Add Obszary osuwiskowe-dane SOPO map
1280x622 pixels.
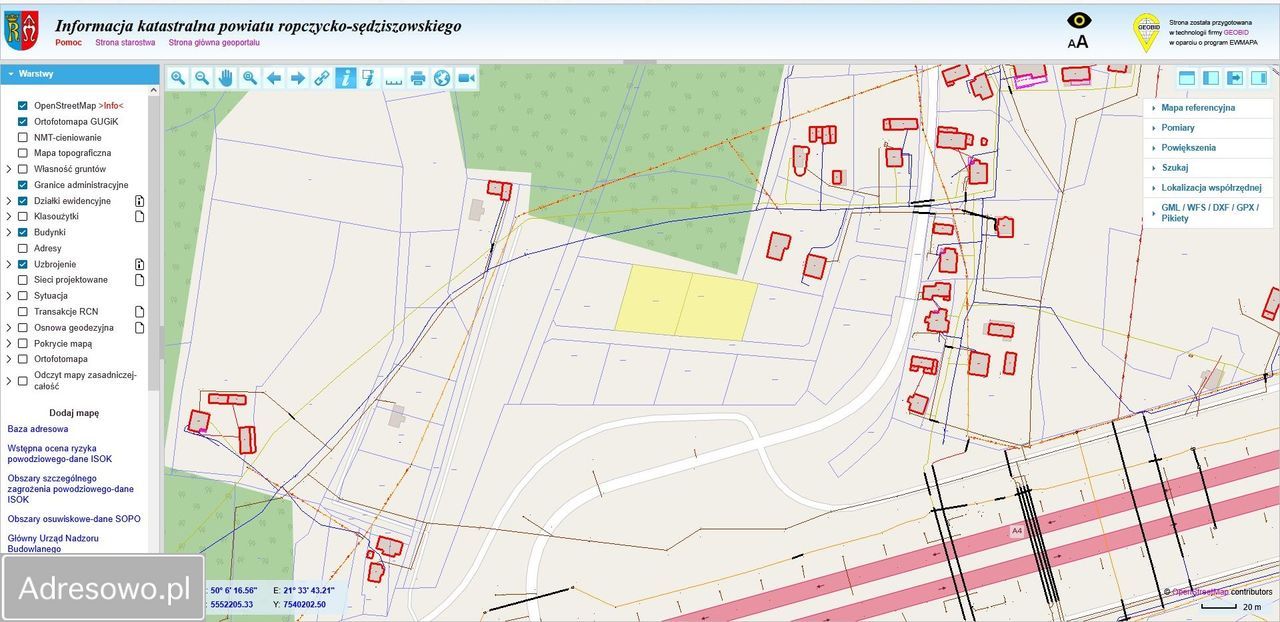click(74, 519)
